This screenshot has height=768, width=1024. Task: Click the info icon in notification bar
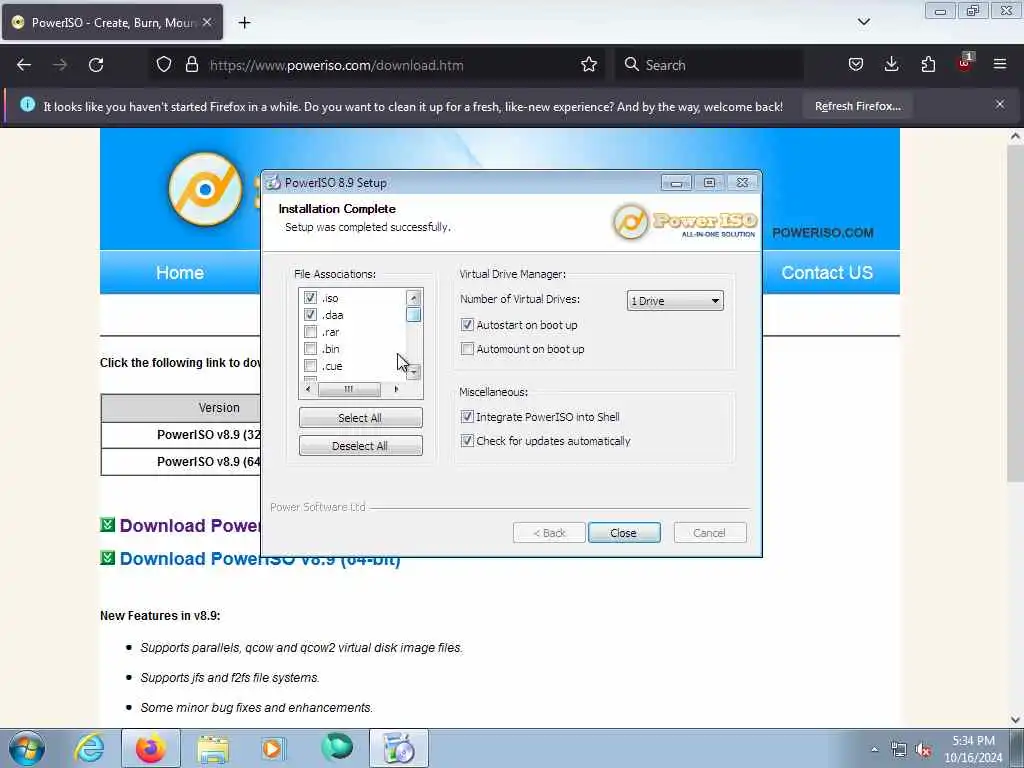27,104
